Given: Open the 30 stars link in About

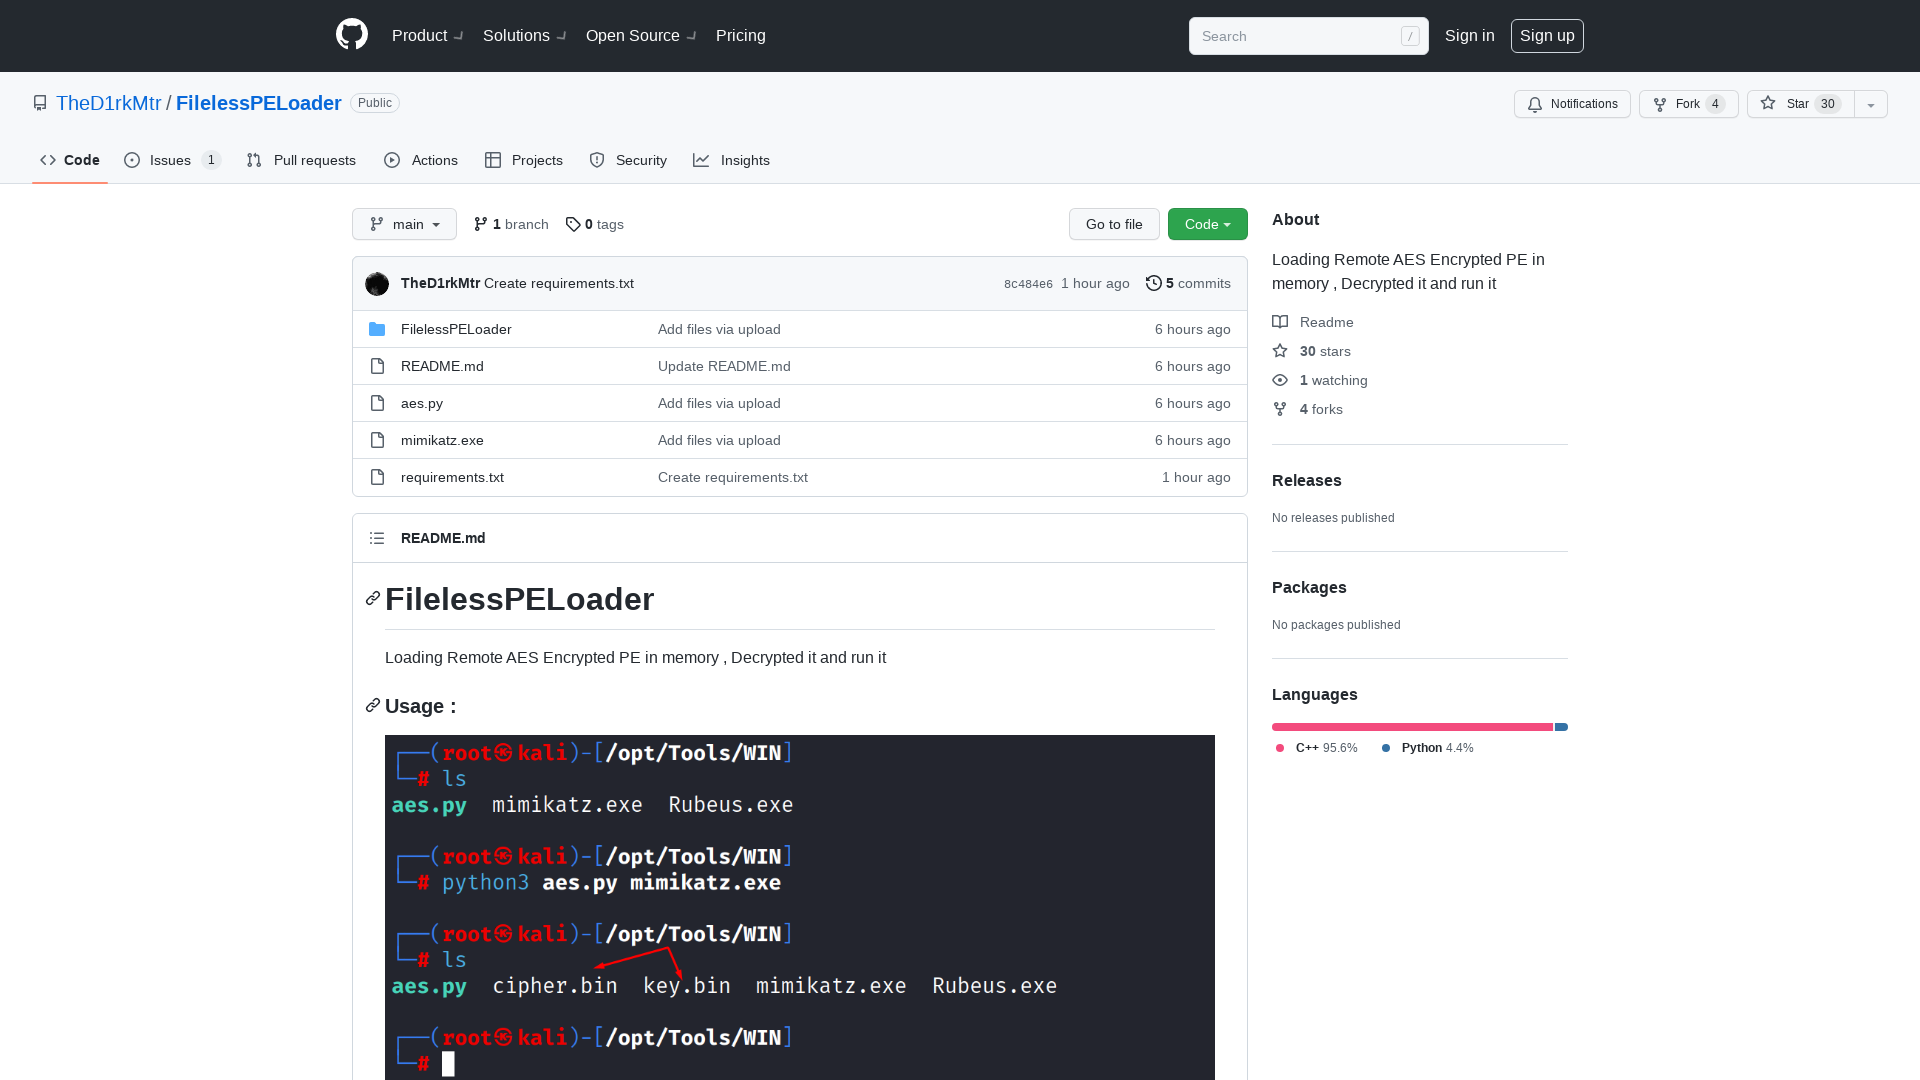Looking at the screenshot, I should coord(1312,351).
